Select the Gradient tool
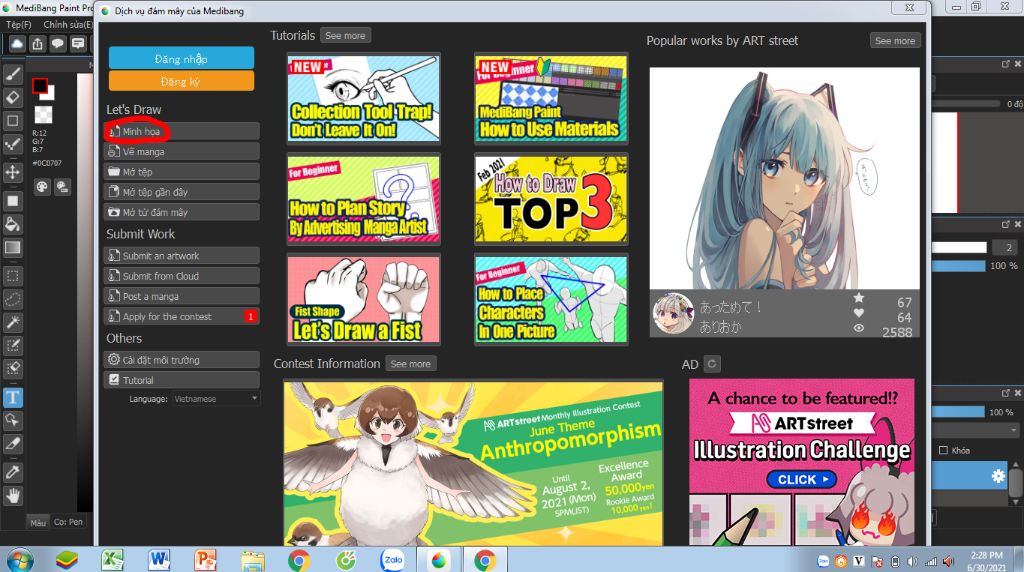This screenshot has height=572, width=1024. coord(12,247)
